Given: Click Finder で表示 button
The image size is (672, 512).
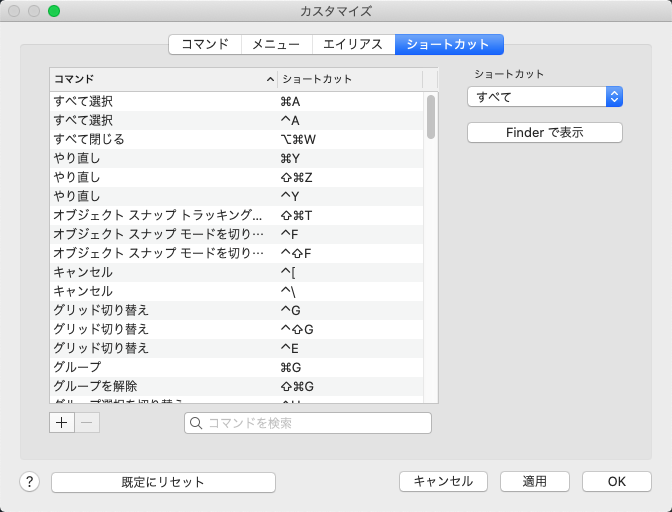Looking at the screenshot, I should [545, 132].
